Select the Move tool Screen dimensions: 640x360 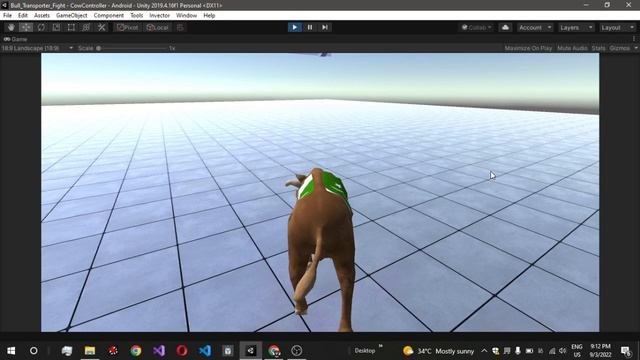pyautogui.click(x=26, y=27)
